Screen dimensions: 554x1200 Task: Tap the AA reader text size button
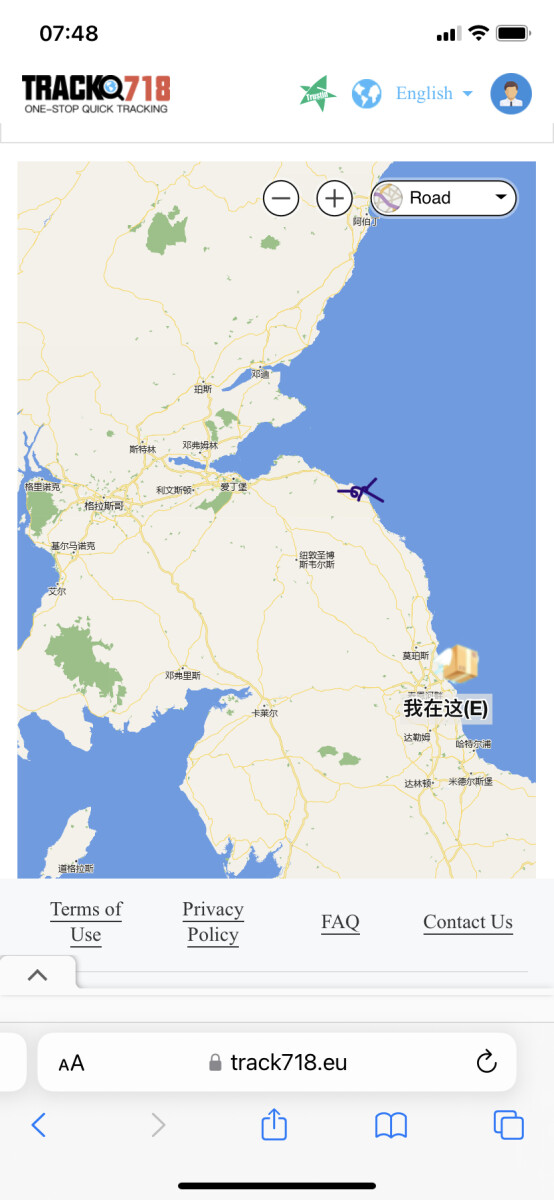click(x=71, y=1063)
